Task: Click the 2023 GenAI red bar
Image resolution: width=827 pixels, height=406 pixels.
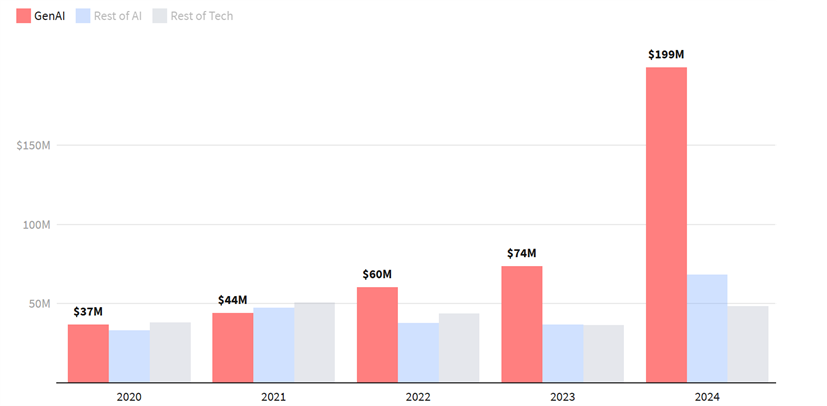Action: point(521,323)
